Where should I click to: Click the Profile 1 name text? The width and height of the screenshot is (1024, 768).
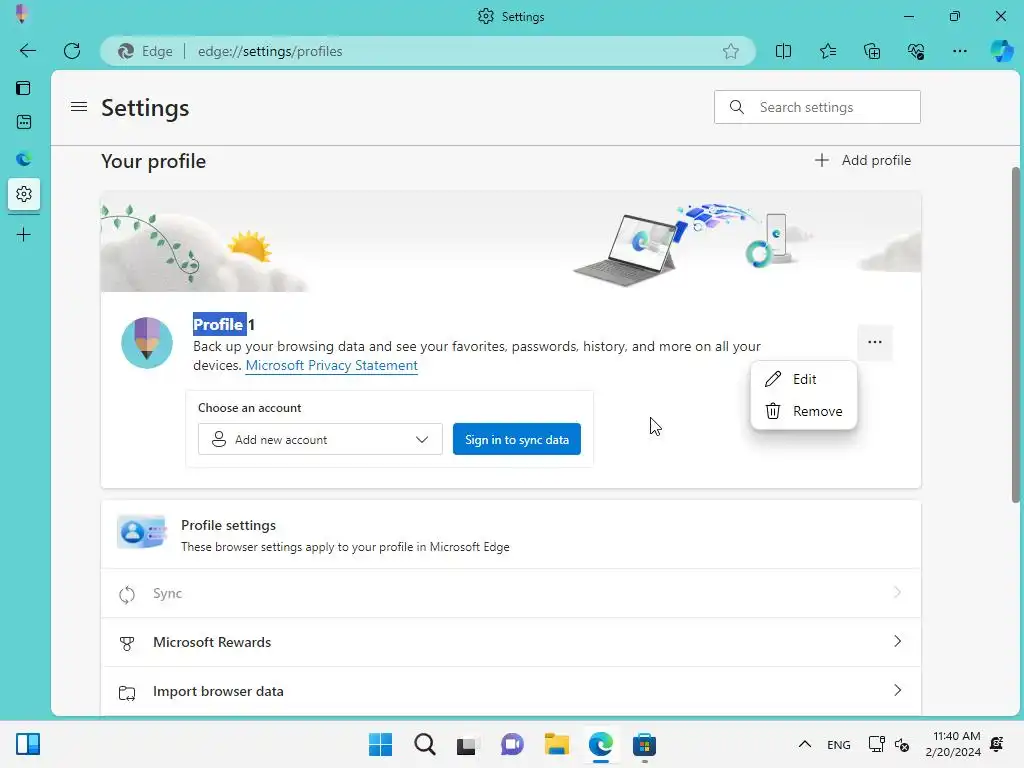pyautogui.click(x=224, y=325)
